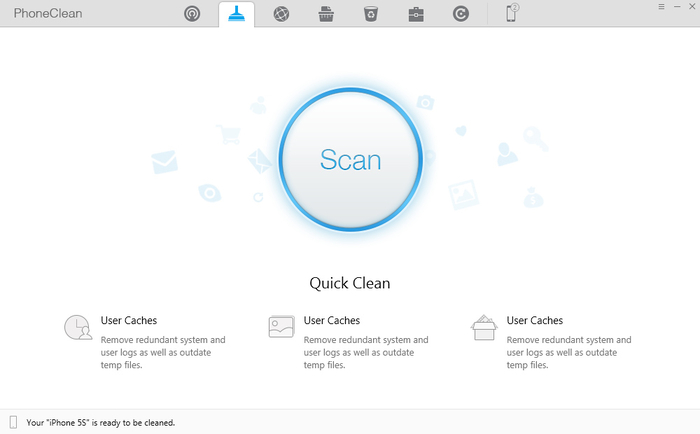Open the Internet Clean globe tab
700x434 pixels.
pyautogui.click(x=281, y=14)
